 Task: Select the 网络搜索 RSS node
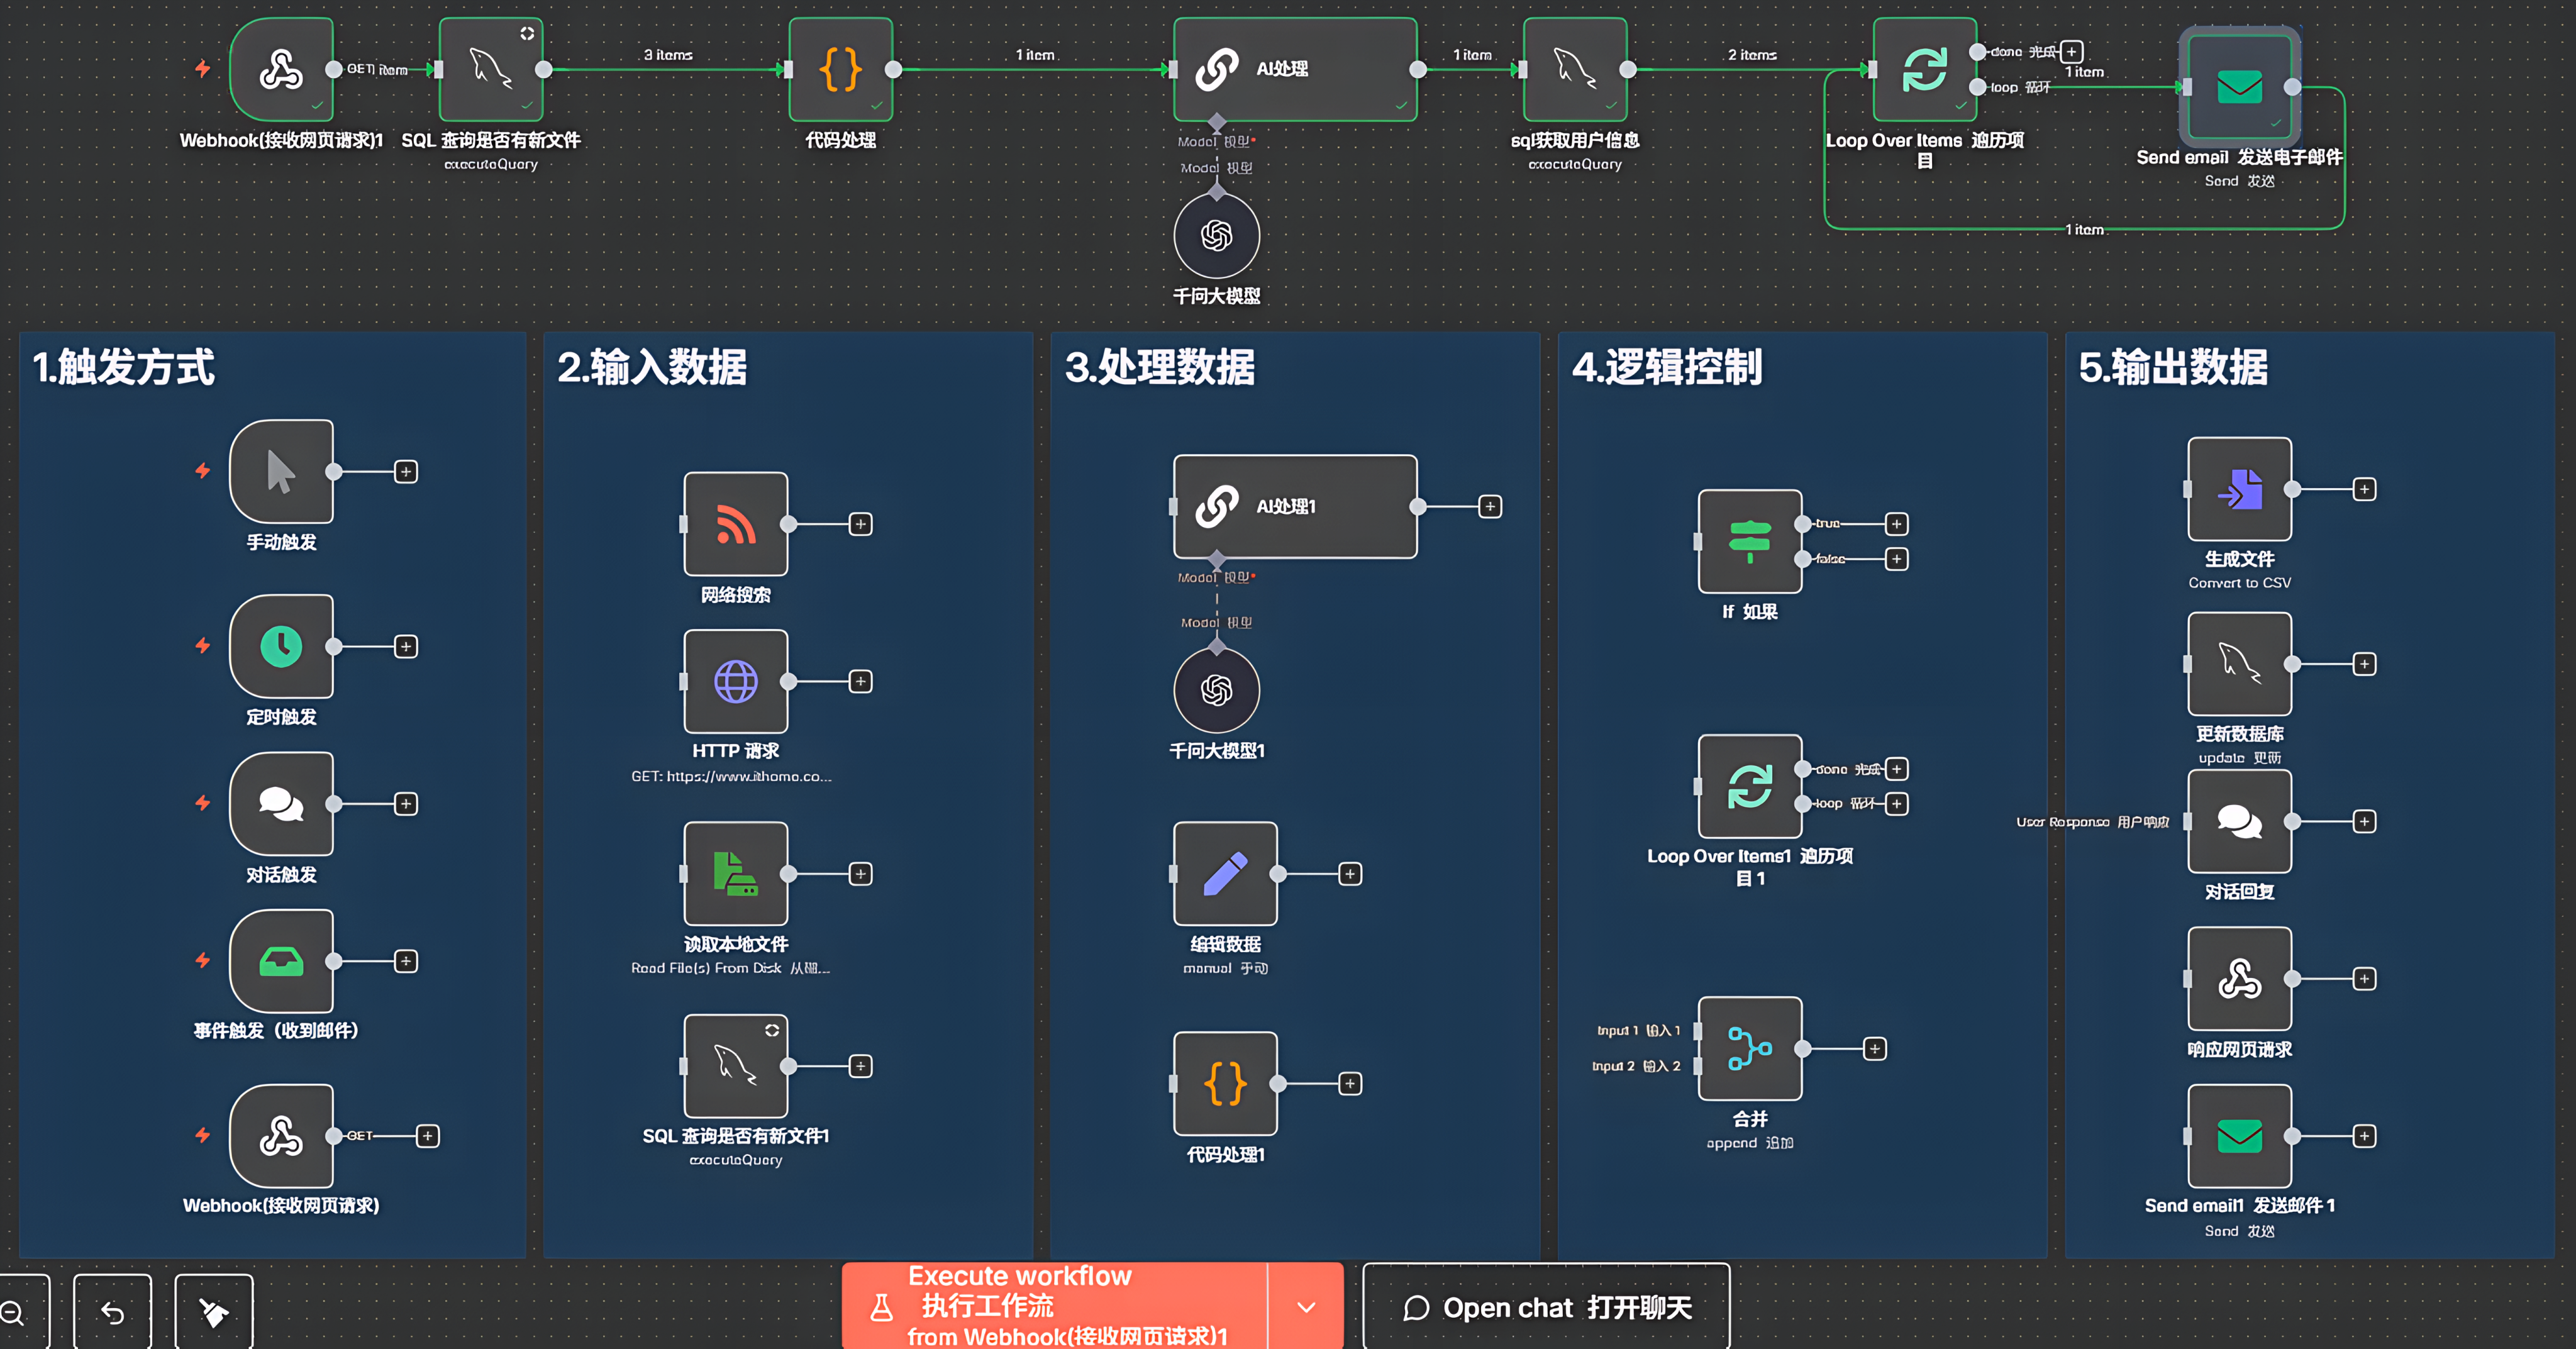(x=735, y=523)
